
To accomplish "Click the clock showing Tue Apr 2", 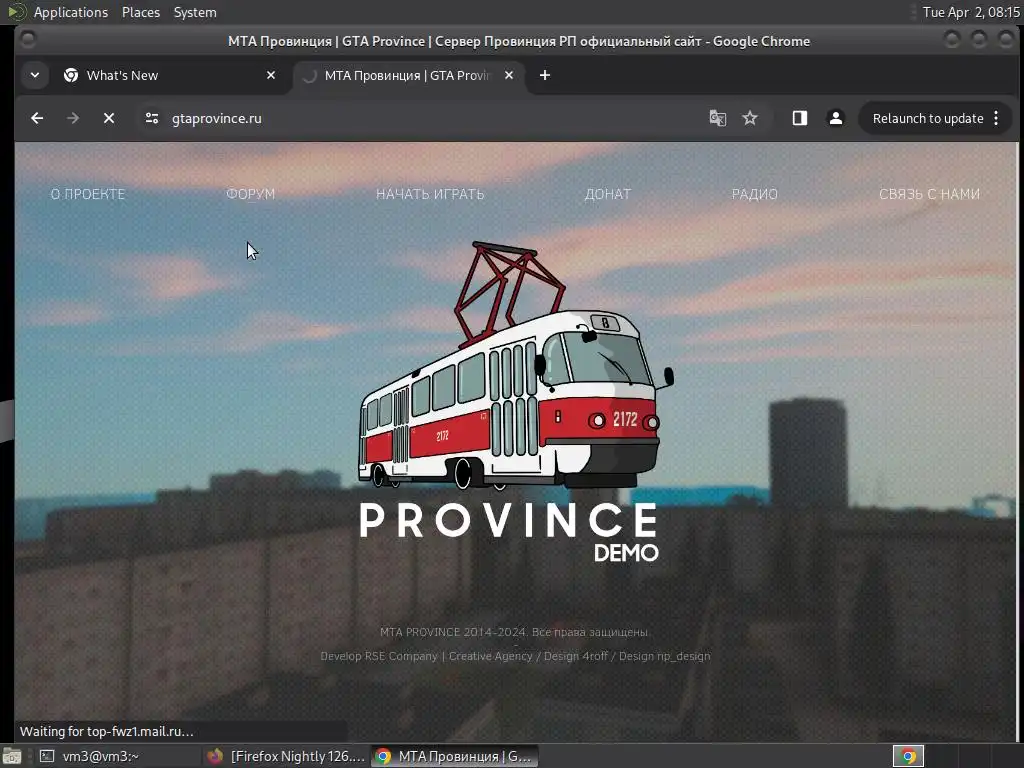I will [970, 12].
